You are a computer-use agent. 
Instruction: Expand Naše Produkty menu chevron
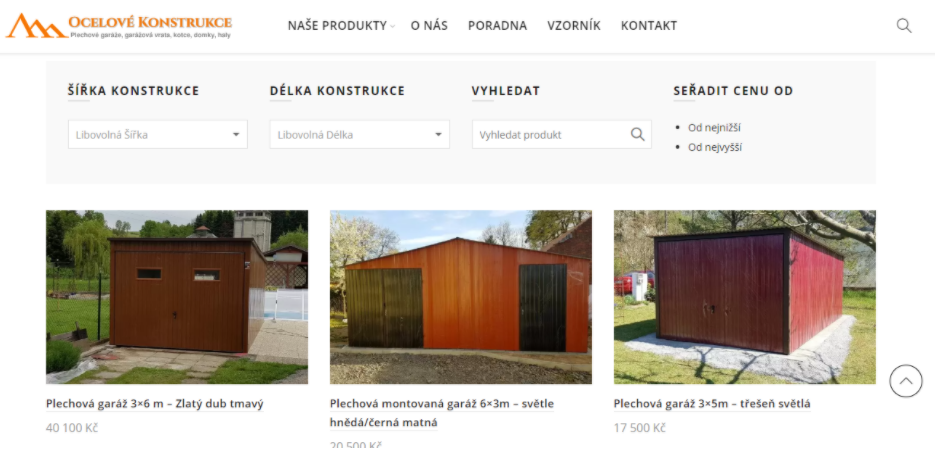click(x=392, y=26)
